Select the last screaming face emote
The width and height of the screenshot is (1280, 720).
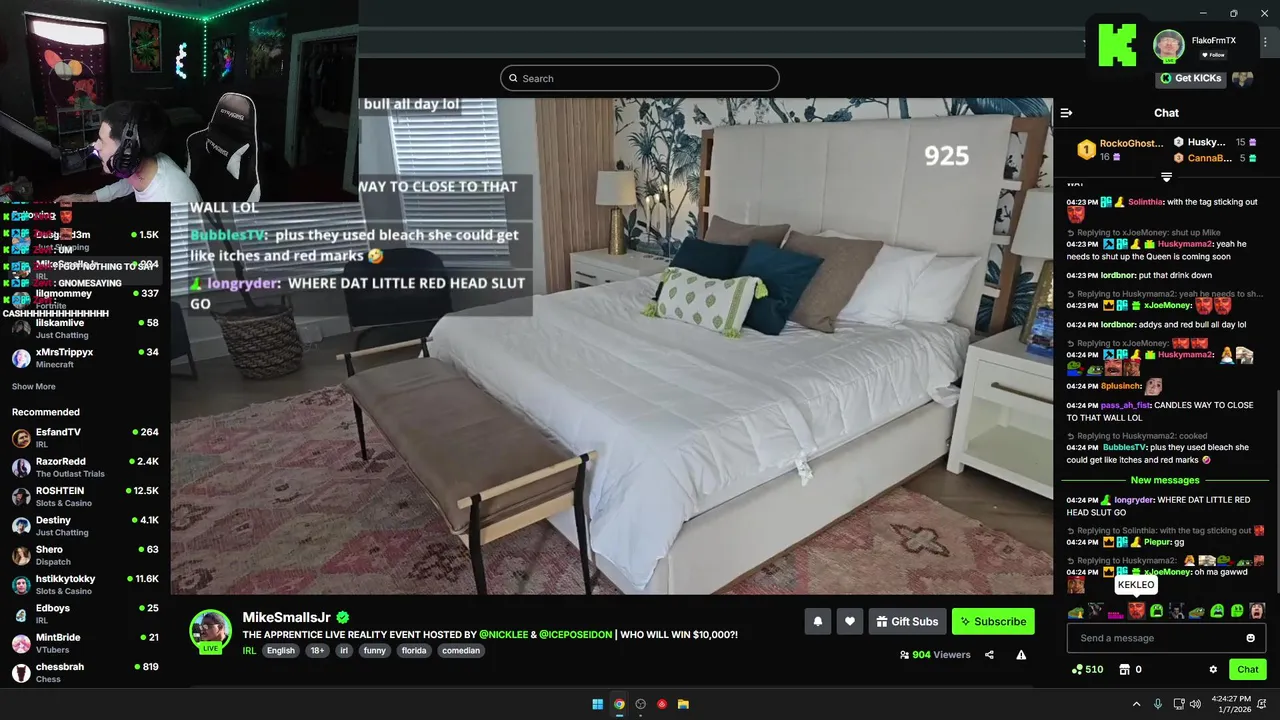pos(1257,611)
